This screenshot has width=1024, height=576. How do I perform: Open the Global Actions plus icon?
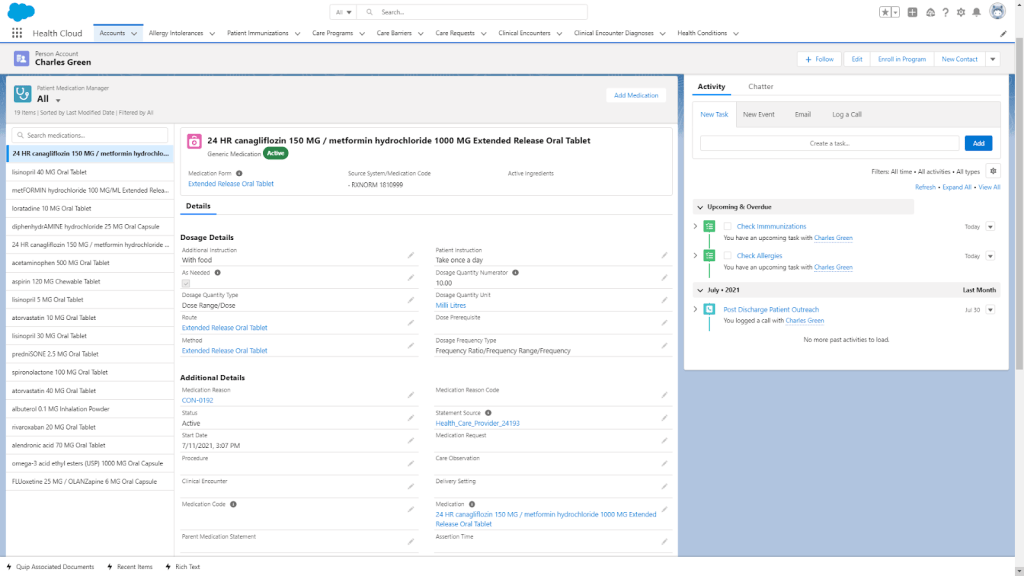click(913, 12)
